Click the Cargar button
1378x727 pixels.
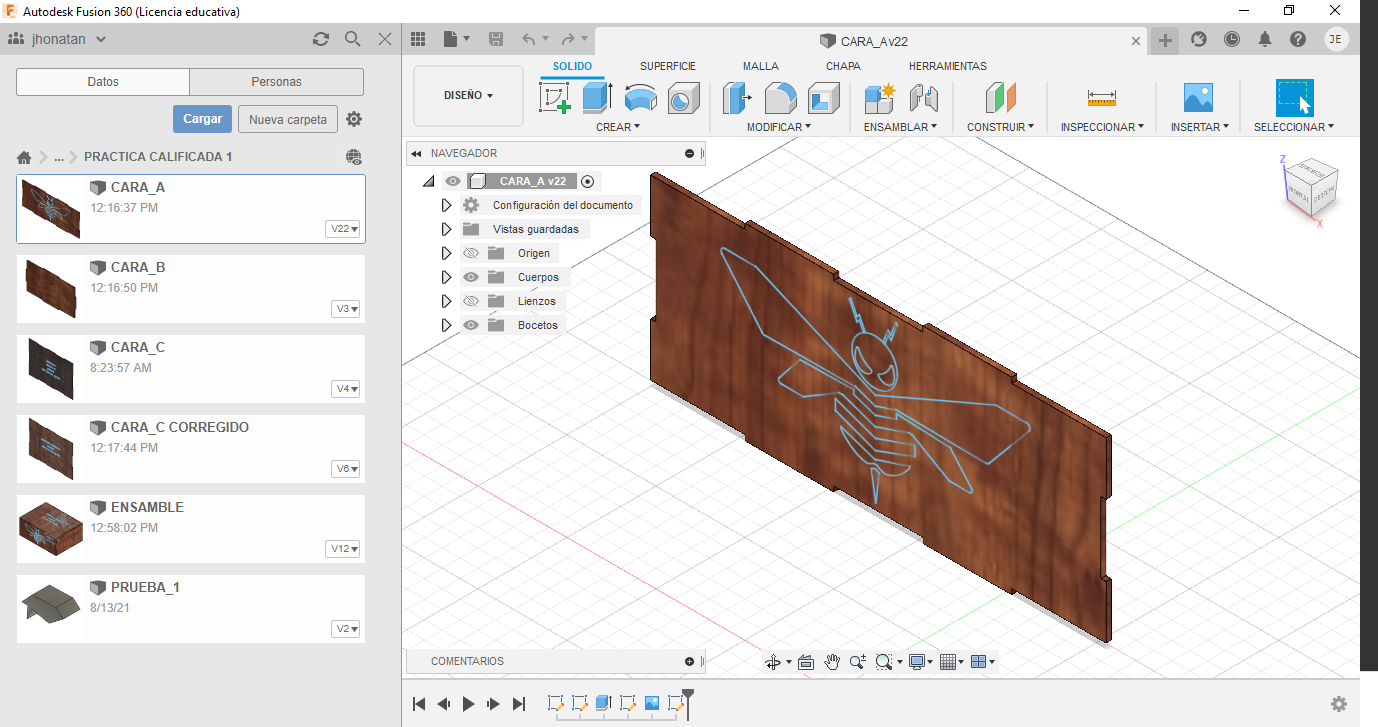202,119
